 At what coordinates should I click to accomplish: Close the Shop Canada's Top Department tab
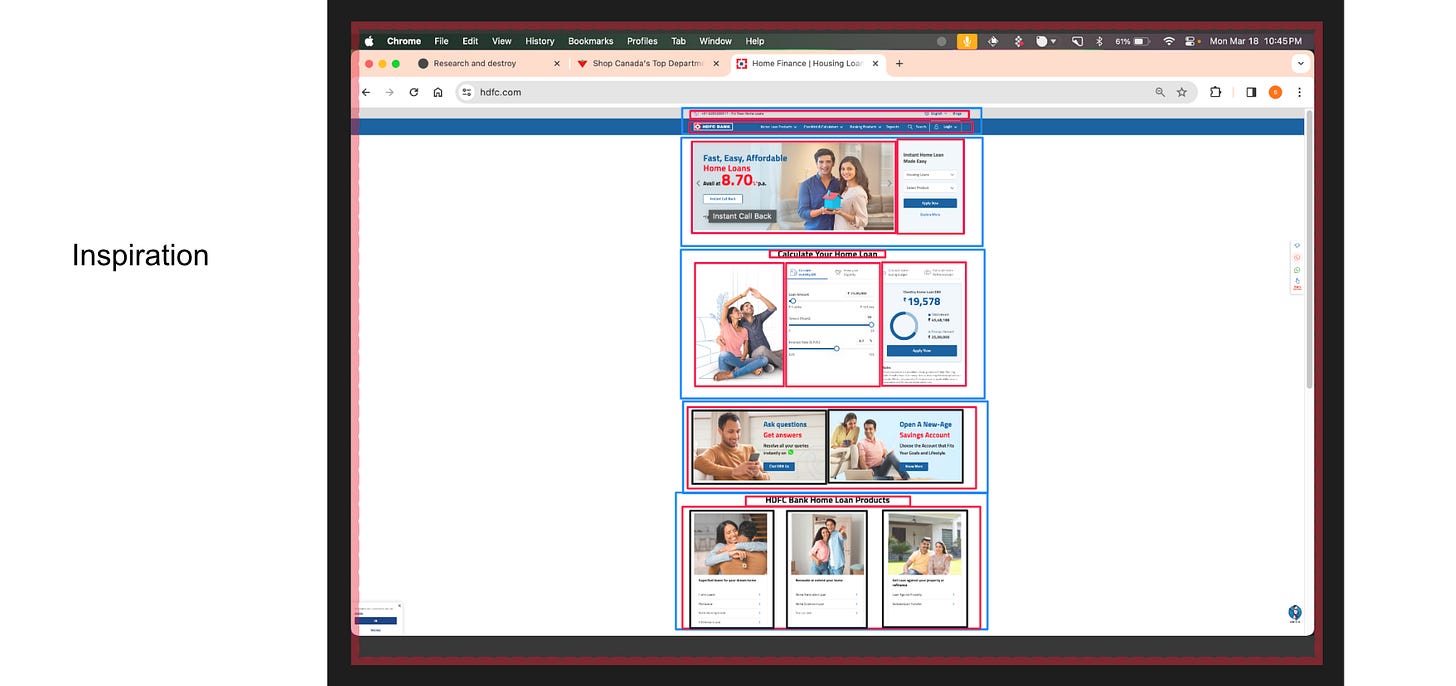click(716, 63)
